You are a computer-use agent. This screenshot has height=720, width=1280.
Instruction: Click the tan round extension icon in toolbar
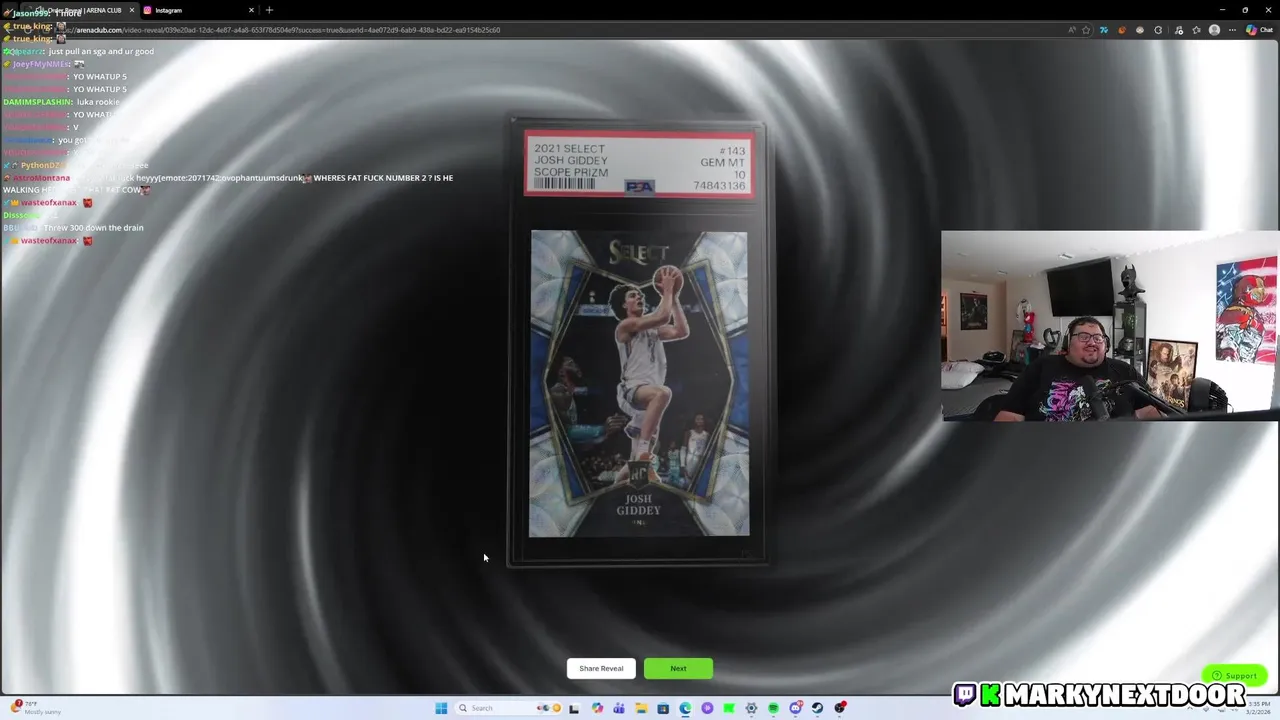click(x=1140, y=30)
